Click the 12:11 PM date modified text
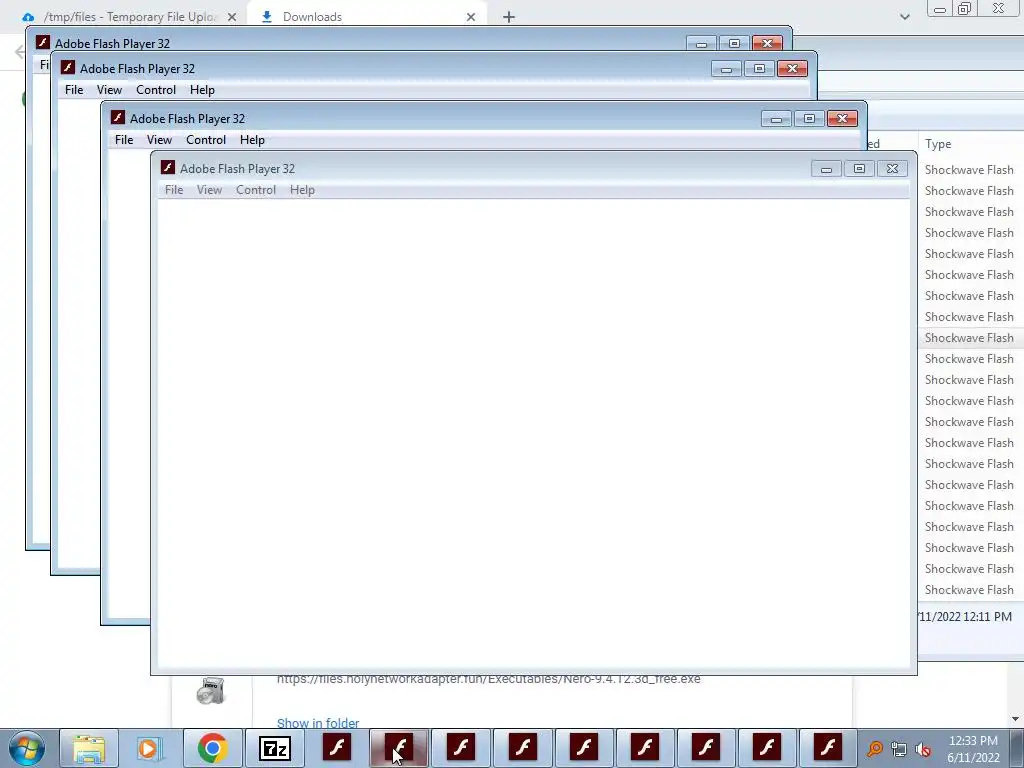 tap(964, 616)
